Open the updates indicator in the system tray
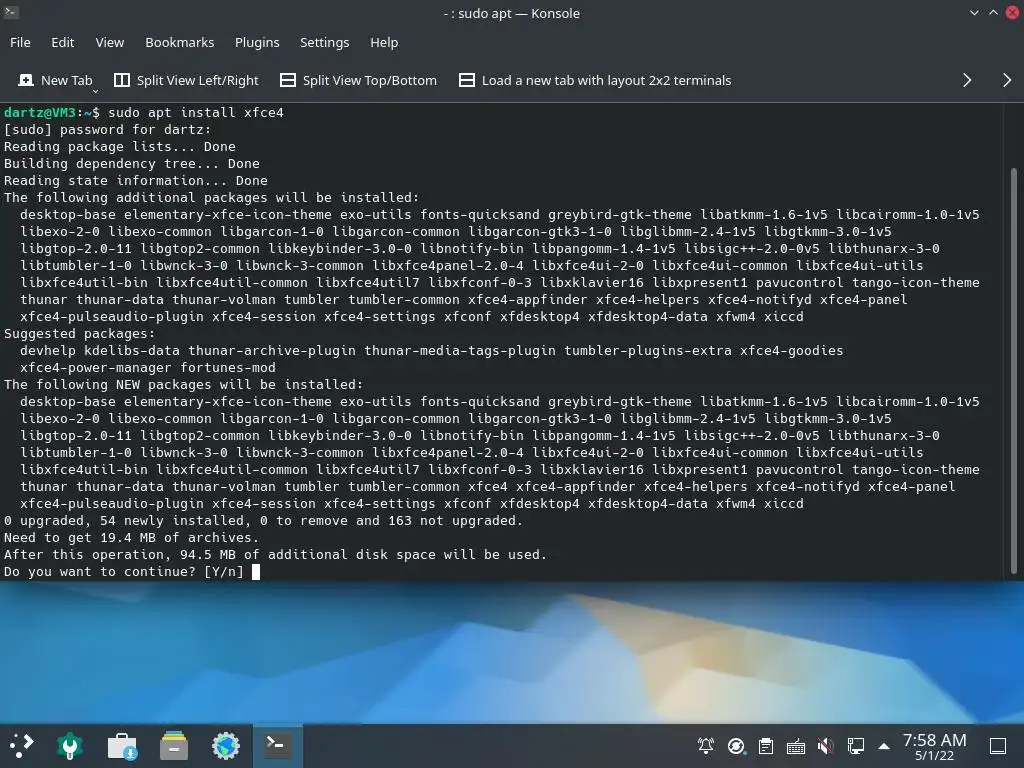The image size is (1024, 768). [x=736, y=746]
